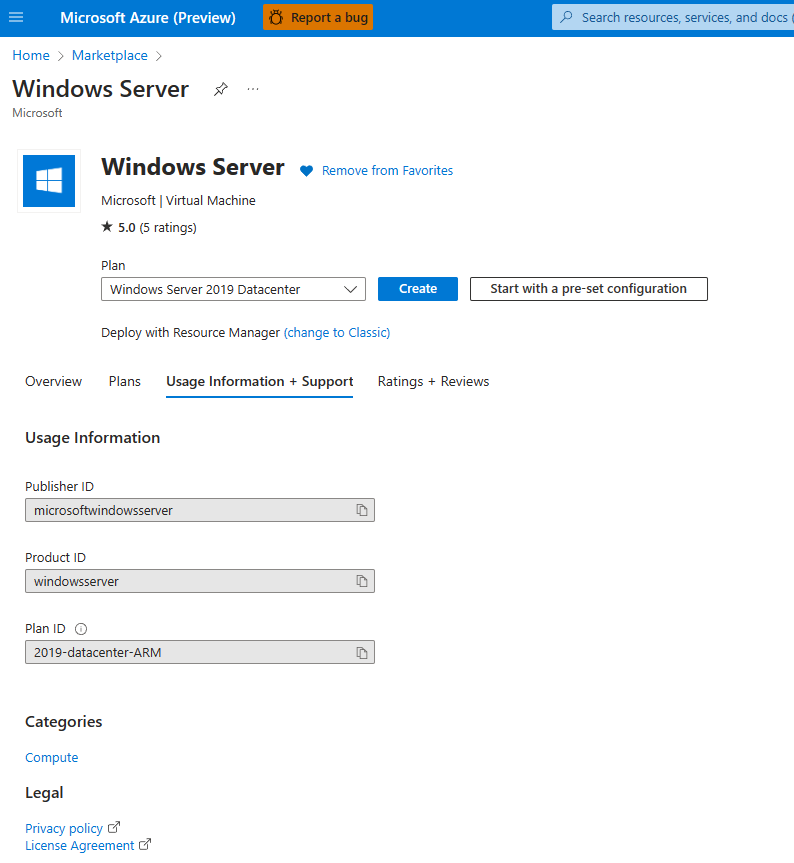Screen dimensions: 794x863
Task: Click the Create button
Action: (x=418, y=289)
